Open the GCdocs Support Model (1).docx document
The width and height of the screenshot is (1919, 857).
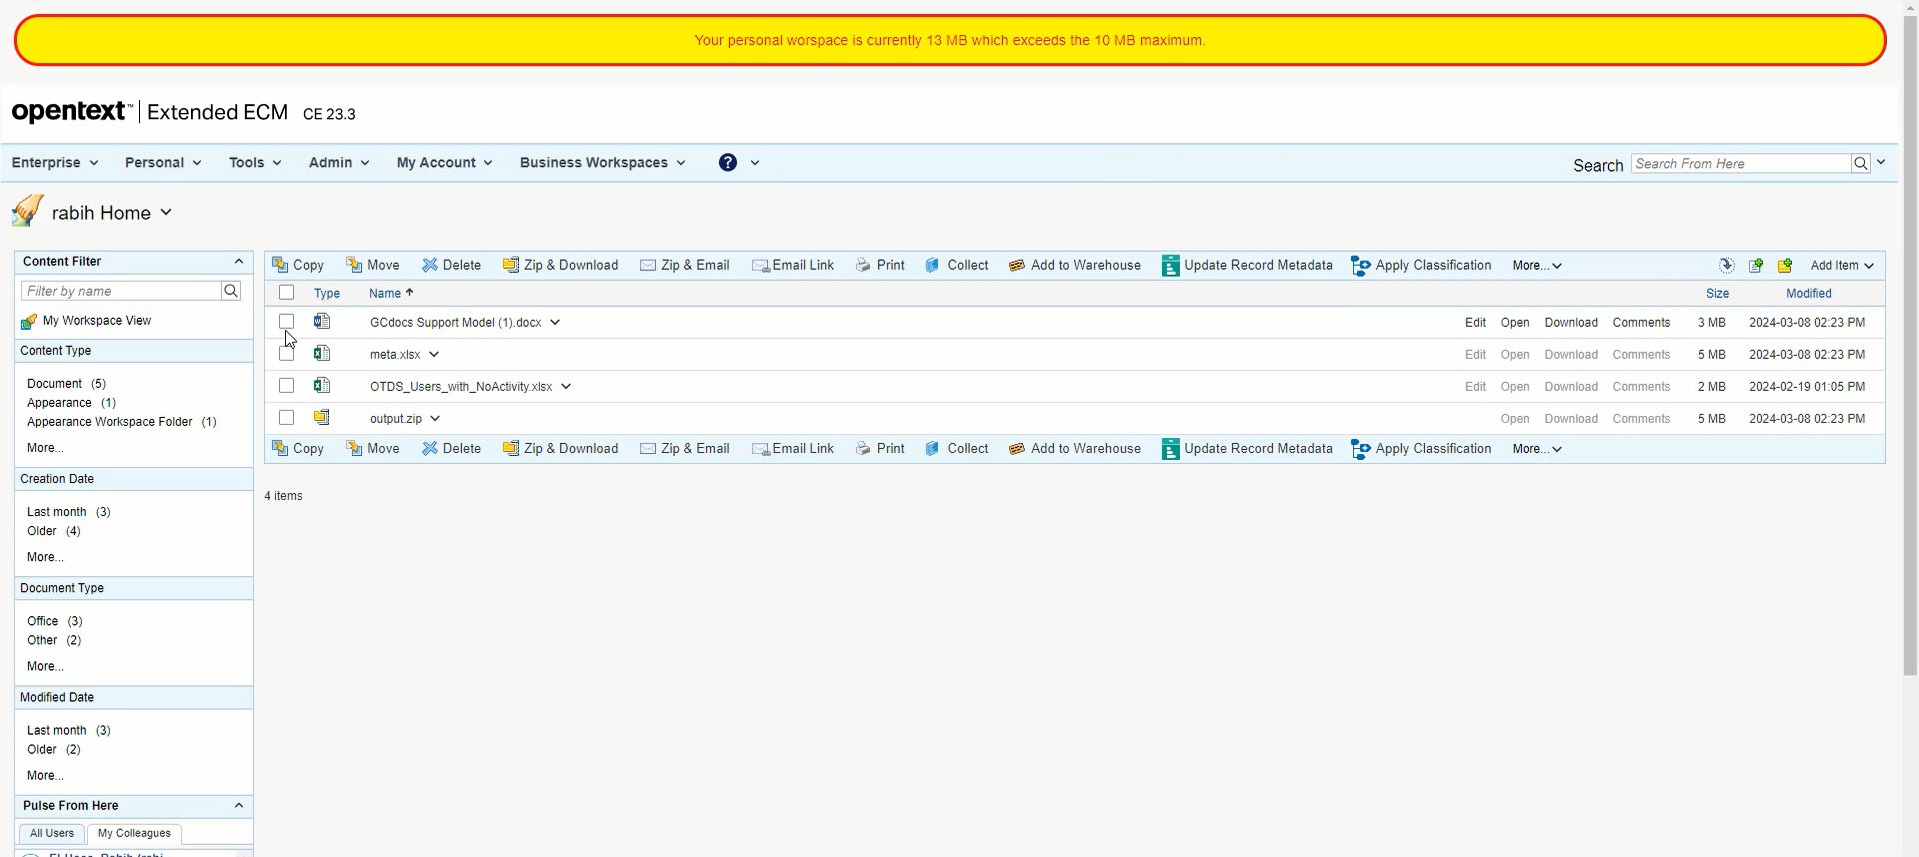tap(1514, 323)
